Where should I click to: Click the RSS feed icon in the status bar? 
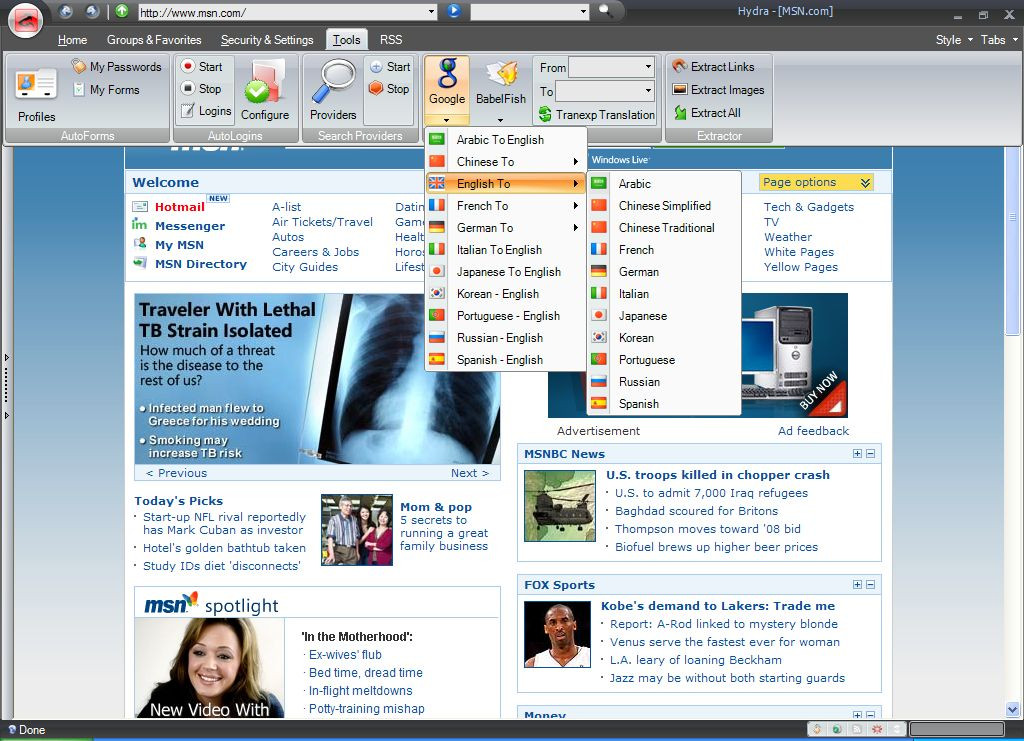click(x=857, y=729)
